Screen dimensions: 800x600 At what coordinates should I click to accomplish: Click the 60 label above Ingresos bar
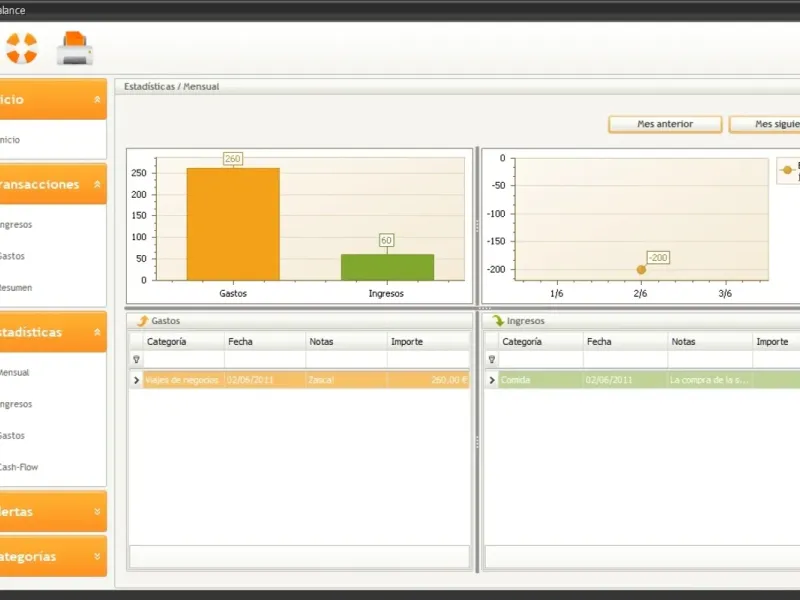387,240
